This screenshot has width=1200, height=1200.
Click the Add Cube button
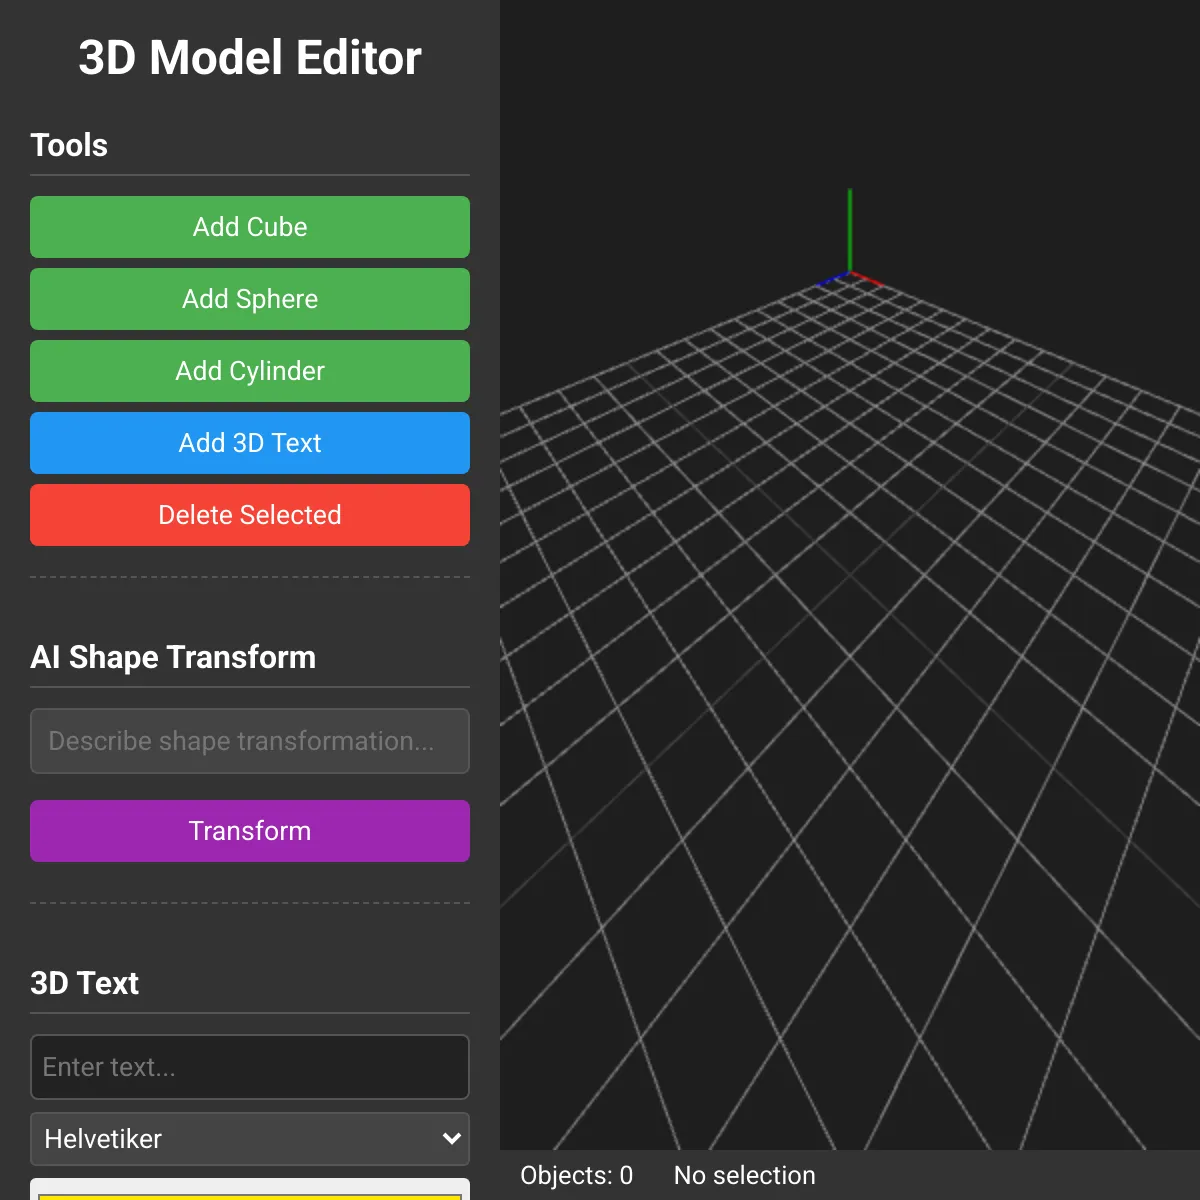tap(250, 227)
